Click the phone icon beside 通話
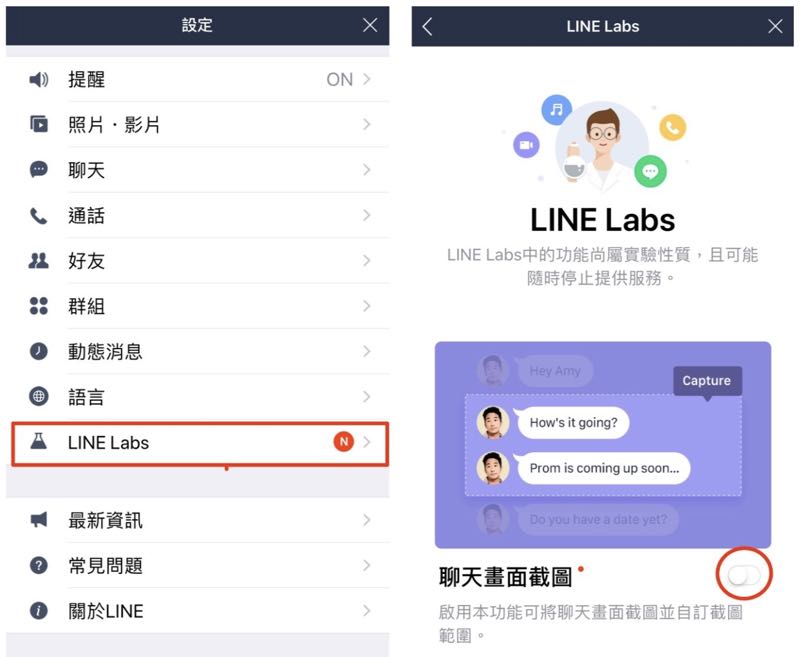 [x=39, y=215]
